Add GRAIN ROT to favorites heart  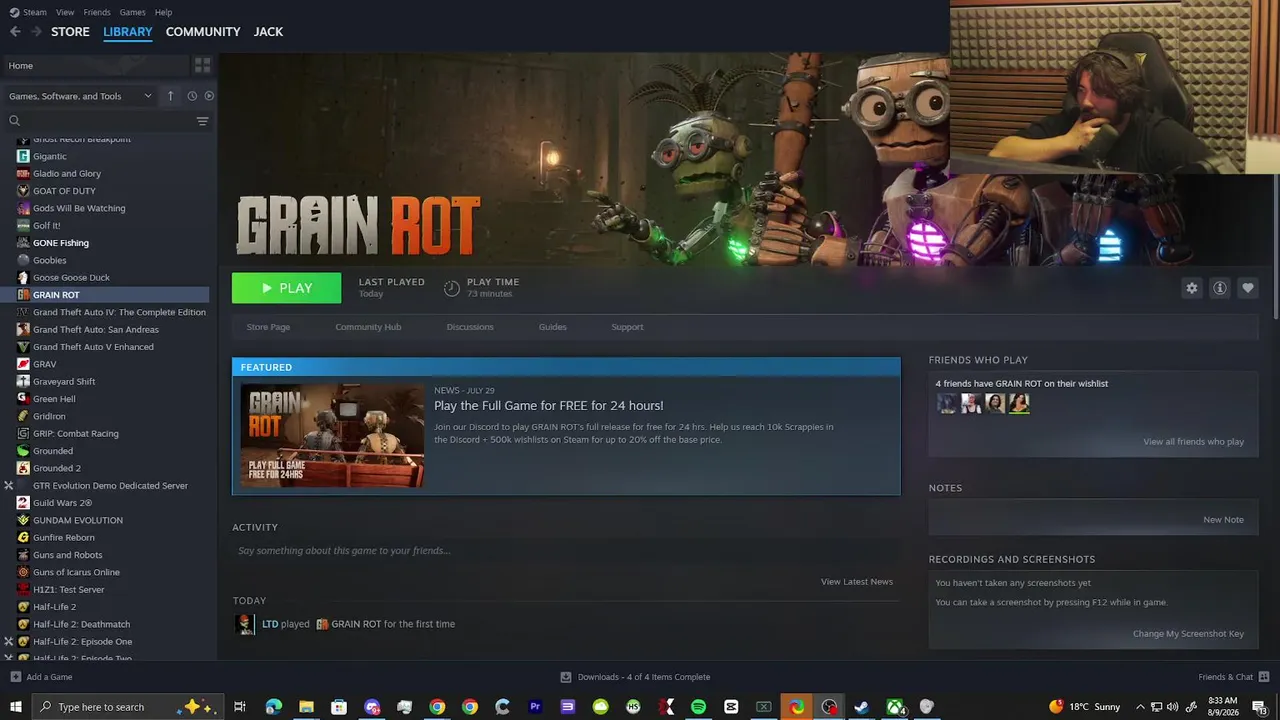1247,288
